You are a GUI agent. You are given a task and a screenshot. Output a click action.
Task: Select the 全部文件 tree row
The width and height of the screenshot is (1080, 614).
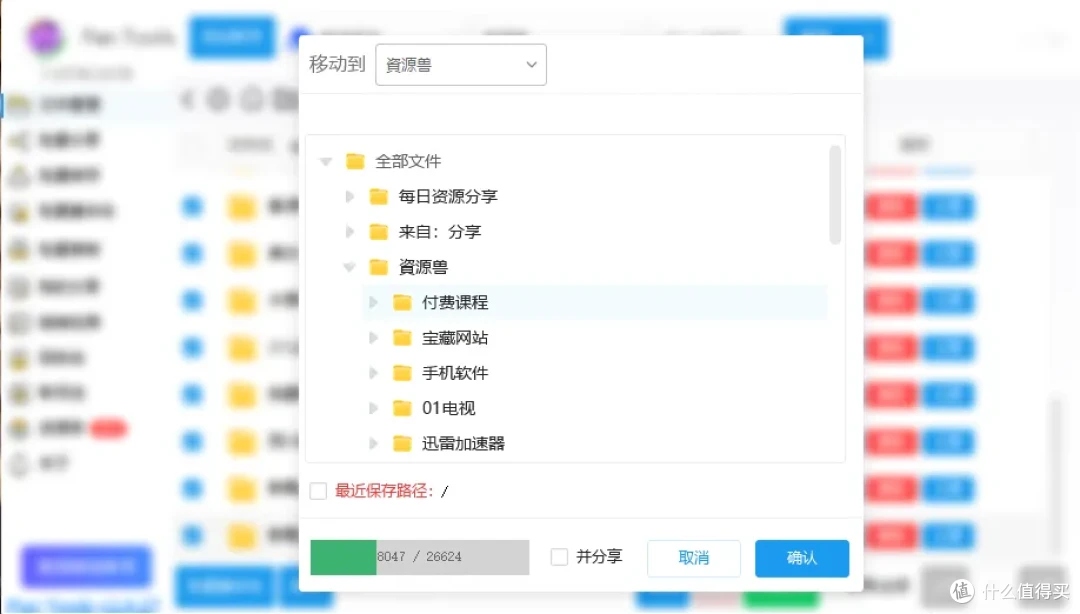coord(570,161)
